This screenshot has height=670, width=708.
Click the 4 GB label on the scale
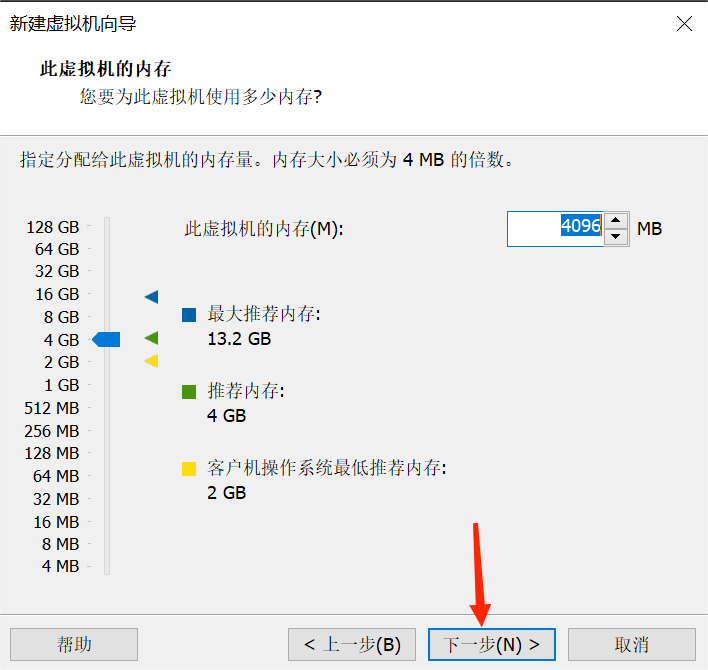[x=61, y=340]
